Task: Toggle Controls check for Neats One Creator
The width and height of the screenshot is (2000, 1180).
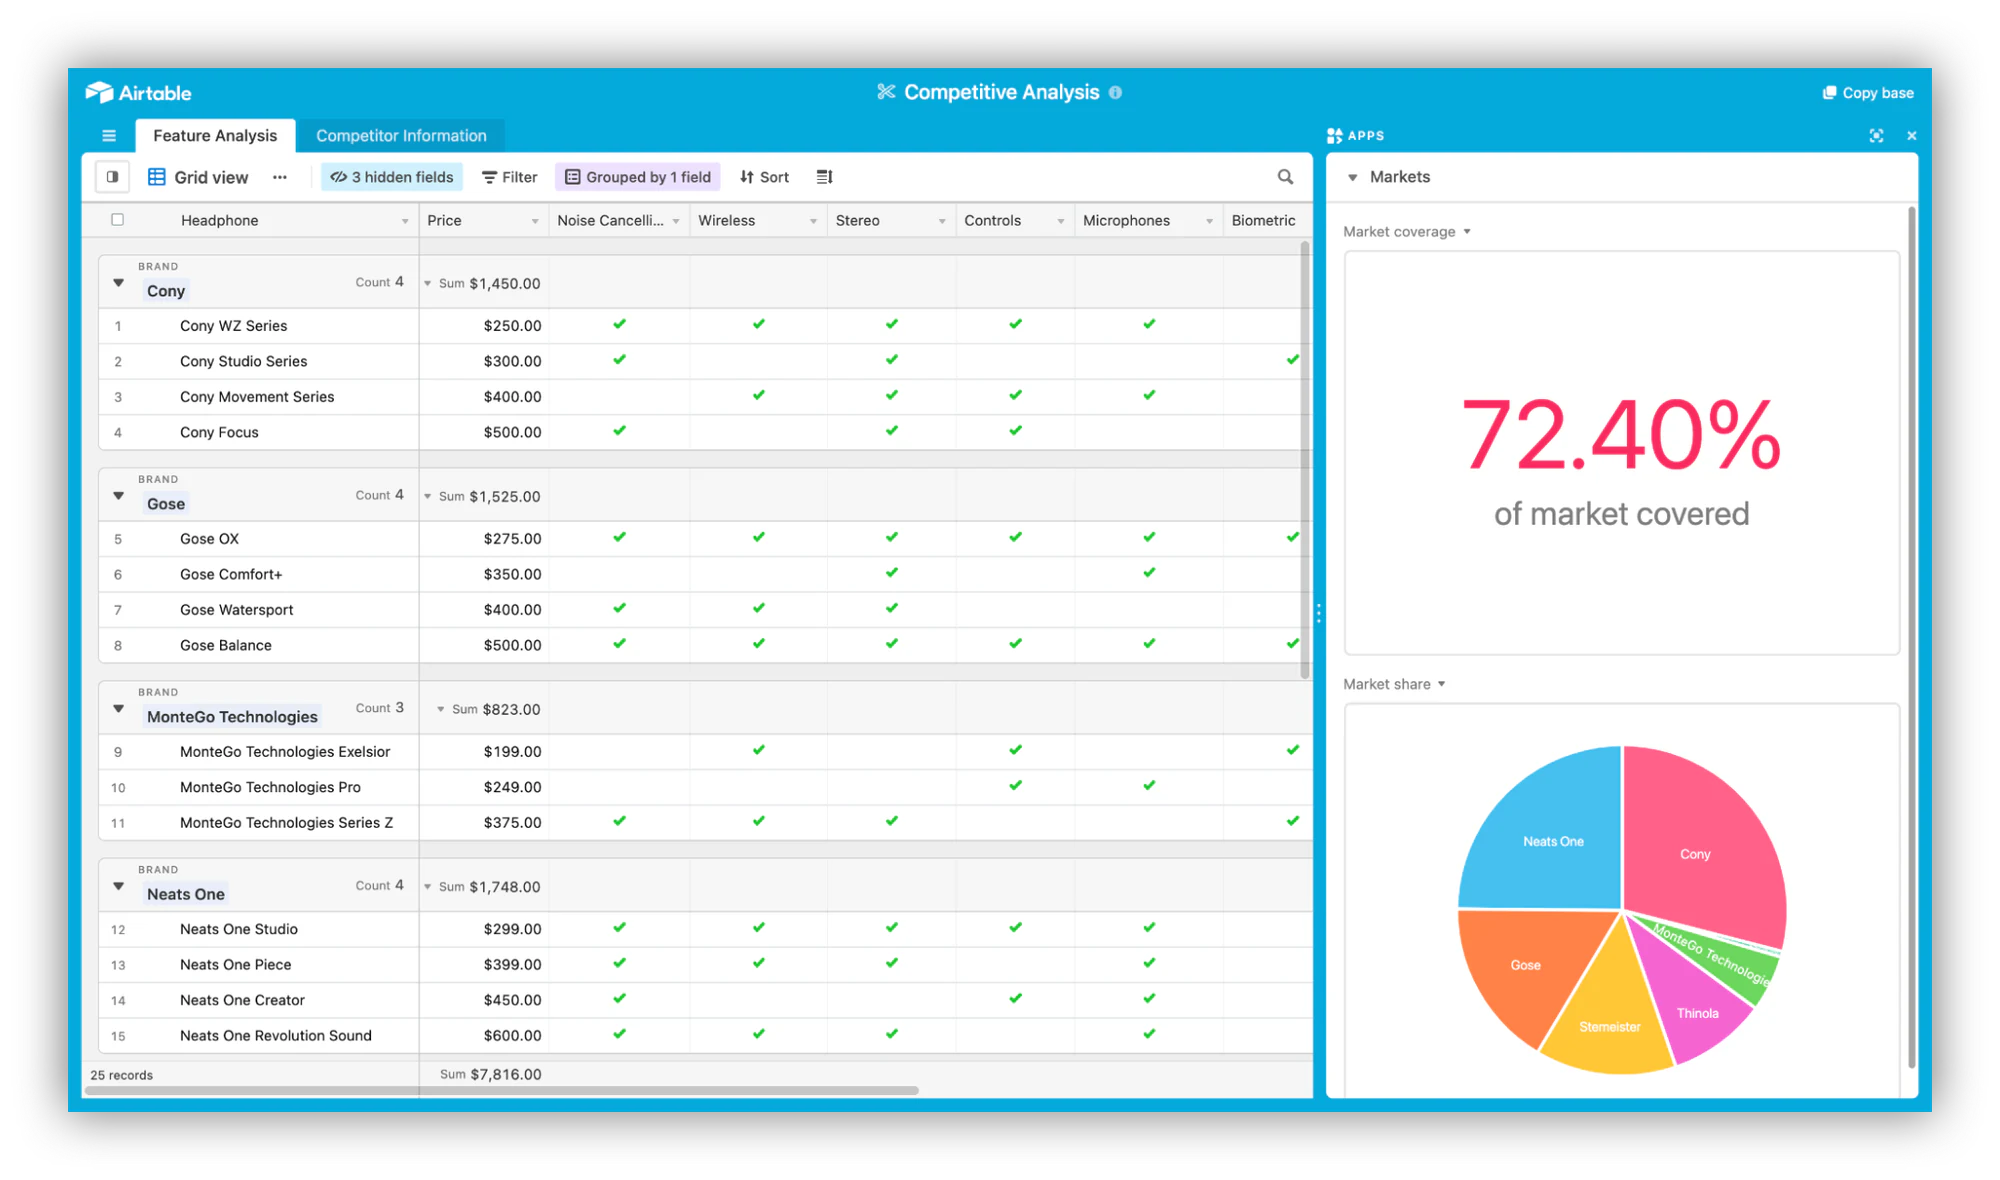Action: click(1015, 998)
